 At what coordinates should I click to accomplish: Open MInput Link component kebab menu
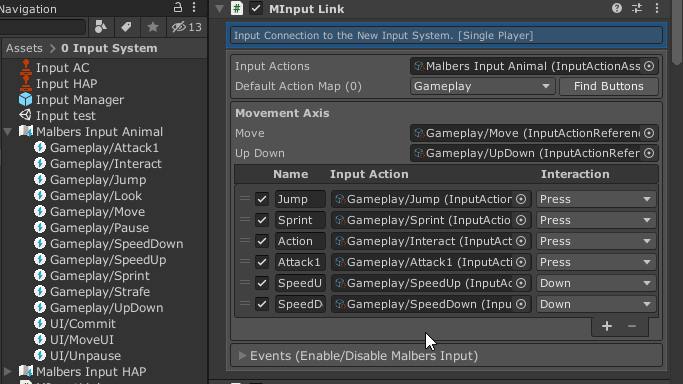pyautogui.click(x=657, y=8)
